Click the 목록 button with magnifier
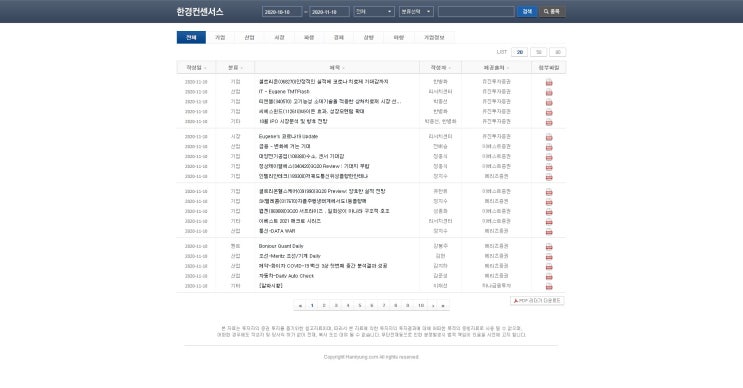The height and width of the screenshot is (388, 743). tap(552, 11)
